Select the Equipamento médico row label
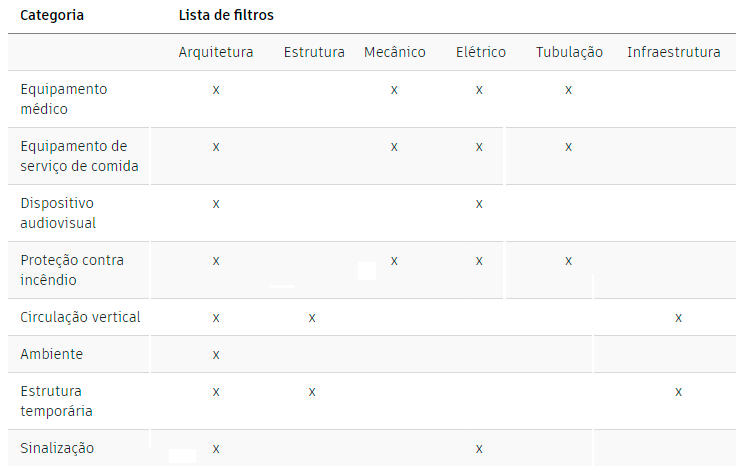 point(64,99)
